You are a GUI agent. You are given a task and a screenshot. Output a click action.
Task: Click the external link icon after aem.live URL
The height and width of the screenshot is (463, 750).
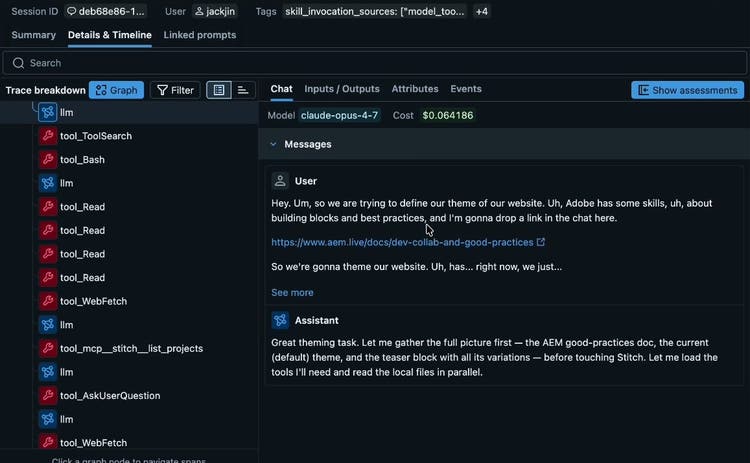click(x=541, y=242)
